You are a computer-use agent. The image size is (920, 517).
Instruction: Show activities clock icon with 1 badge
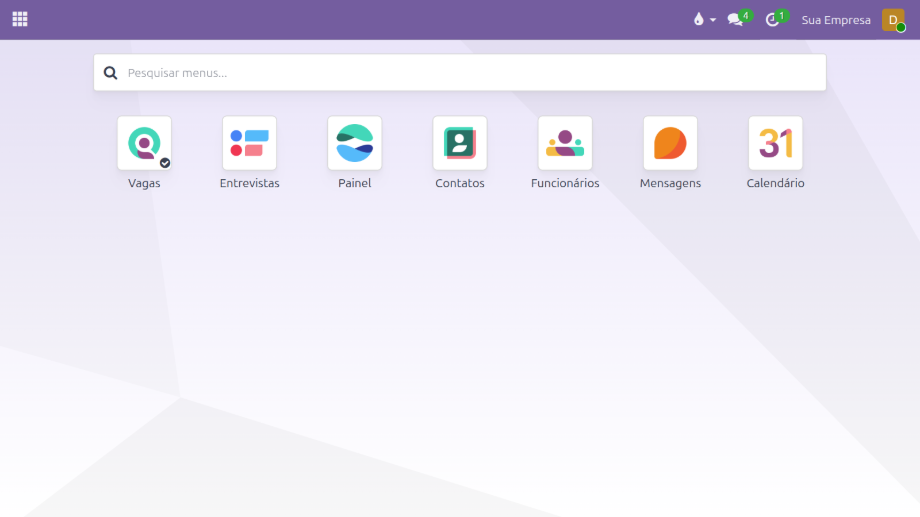click(772, 20)
